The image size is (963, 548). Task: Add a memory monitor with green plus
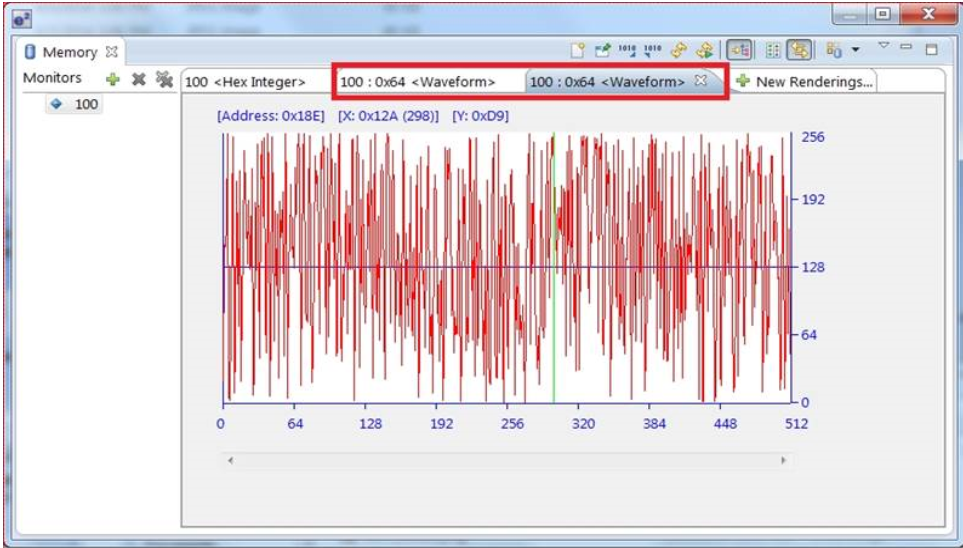pos(112,79)
